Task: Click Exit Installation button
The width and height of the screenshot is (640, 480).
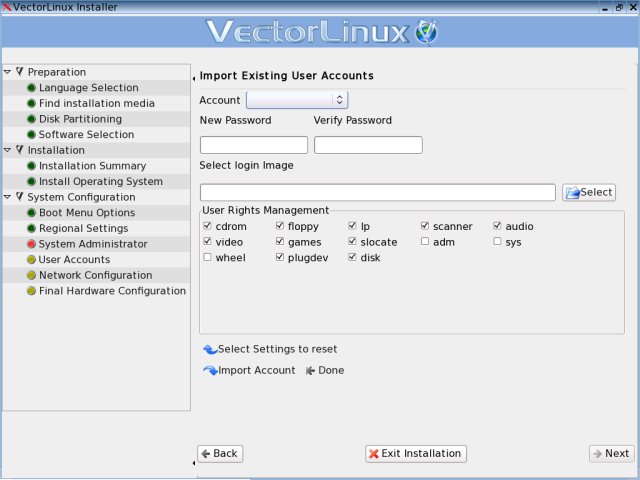Action: click(x=416, y=454)
